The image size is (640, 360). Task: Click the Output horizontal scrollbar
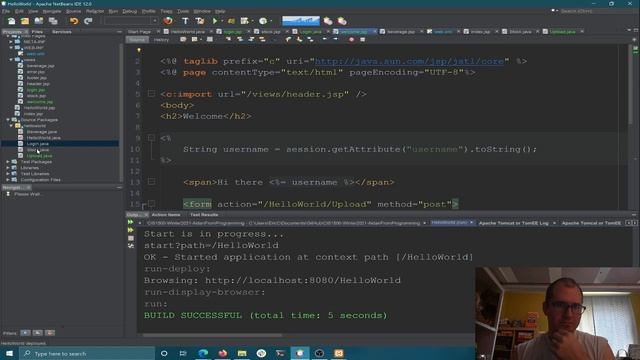point(212,336)
